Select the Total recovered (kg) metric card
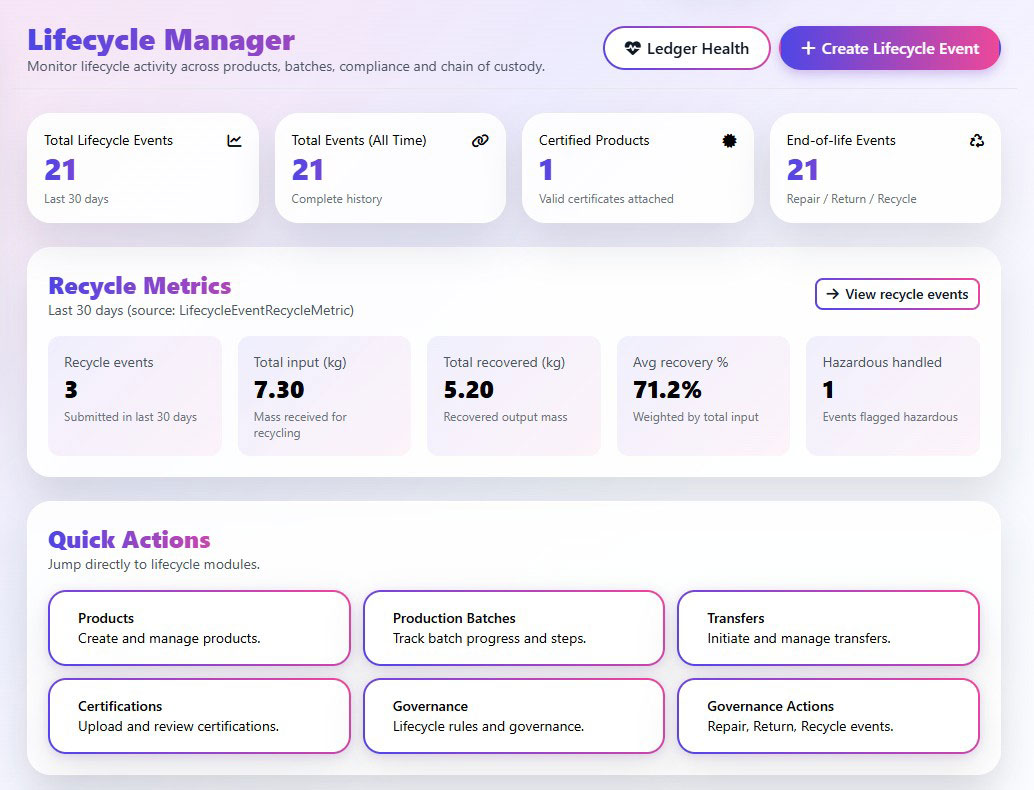Viewport: 1034px width, 790px height. click(513, 395)
